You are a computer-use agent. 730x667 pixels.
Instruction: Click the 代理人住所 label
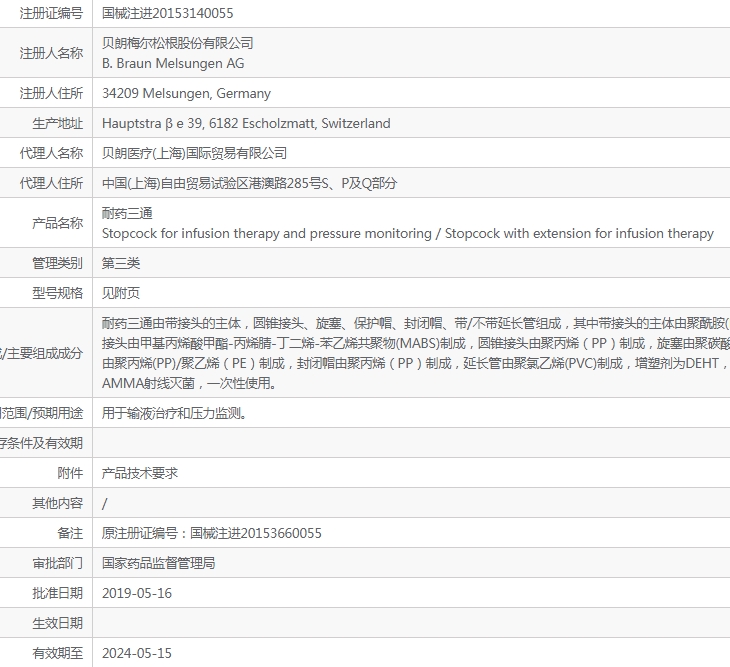click(51, 183)
